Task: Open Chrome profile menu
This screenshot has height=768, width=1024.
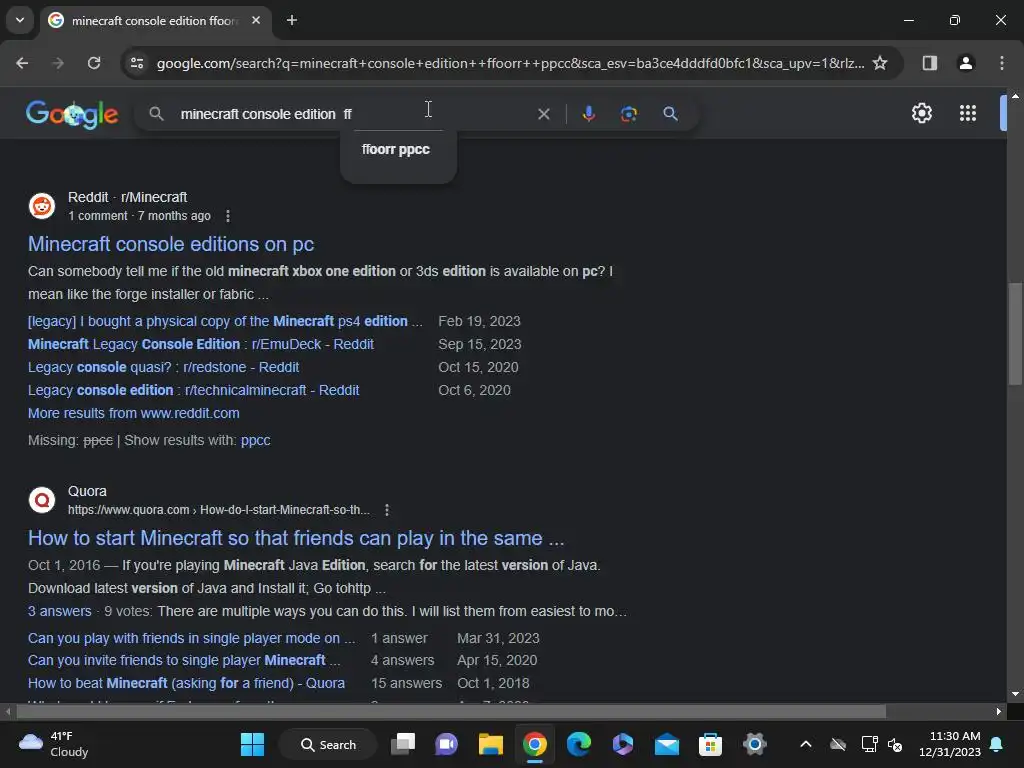Action: point(965,63)
